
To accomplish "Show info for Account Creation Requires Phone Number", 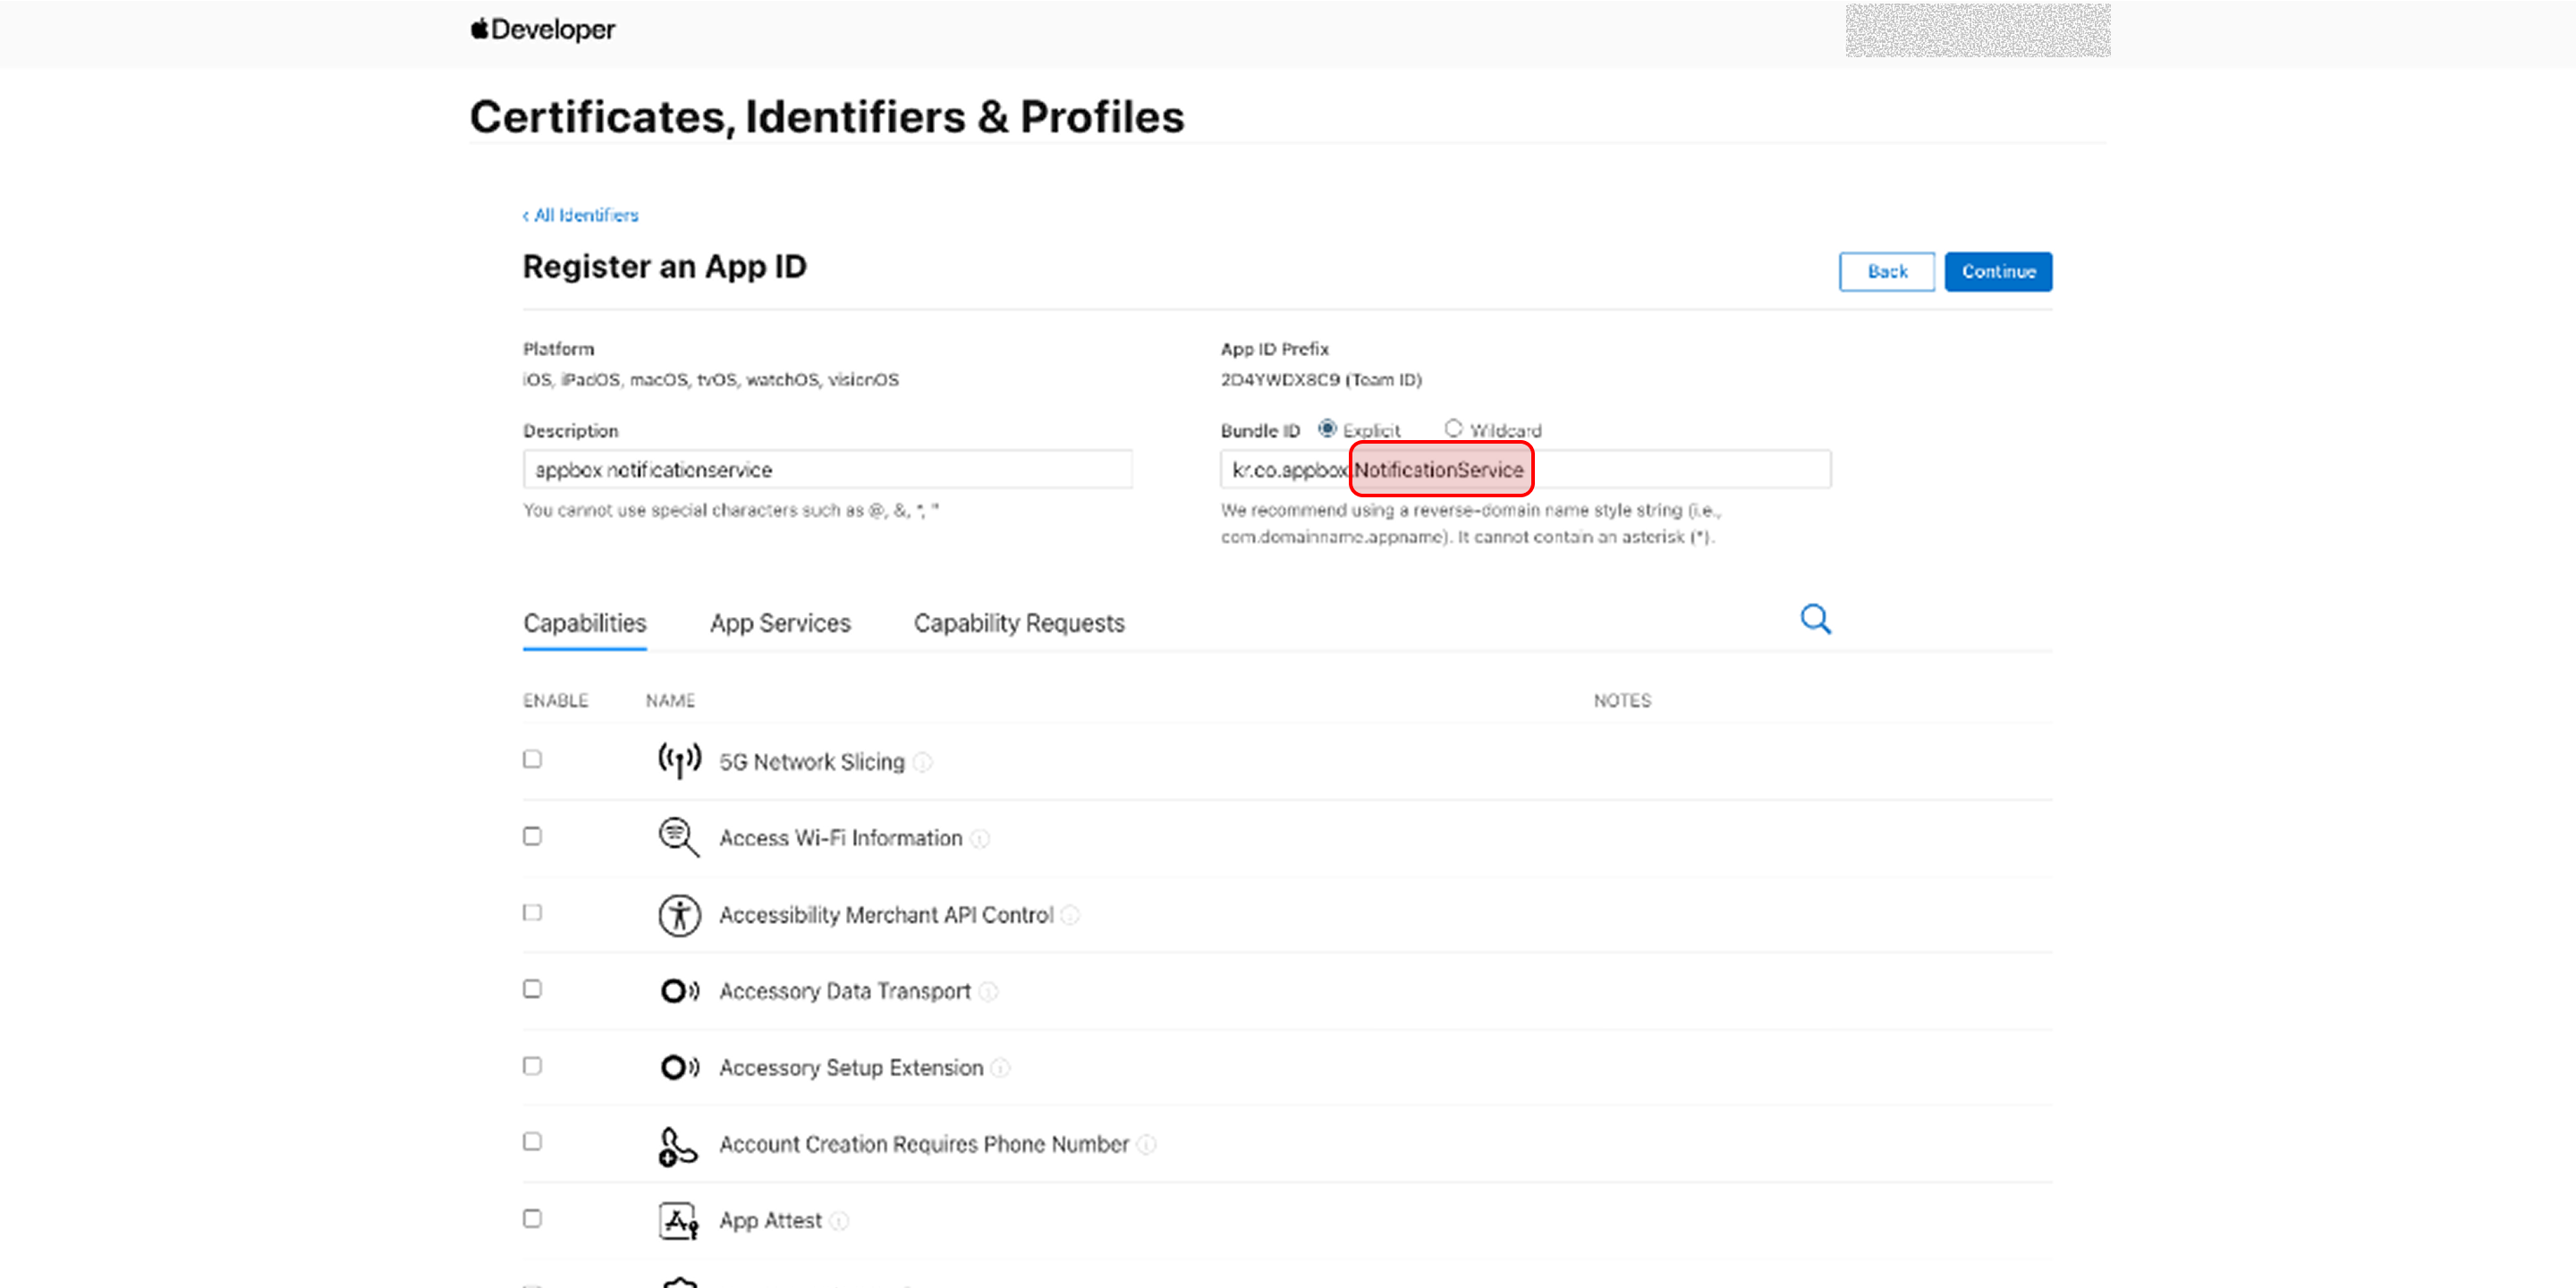I will pyautogui.click(x=1147, y=1145).
